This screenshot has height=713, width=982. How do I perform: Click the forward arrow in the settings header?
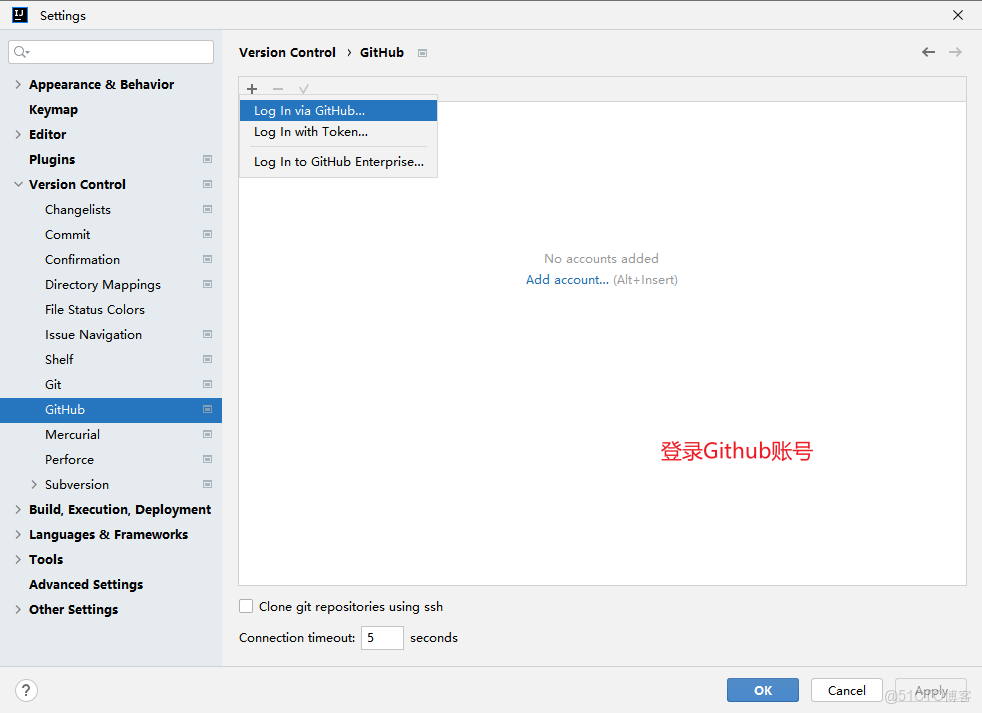click(956, 52)
